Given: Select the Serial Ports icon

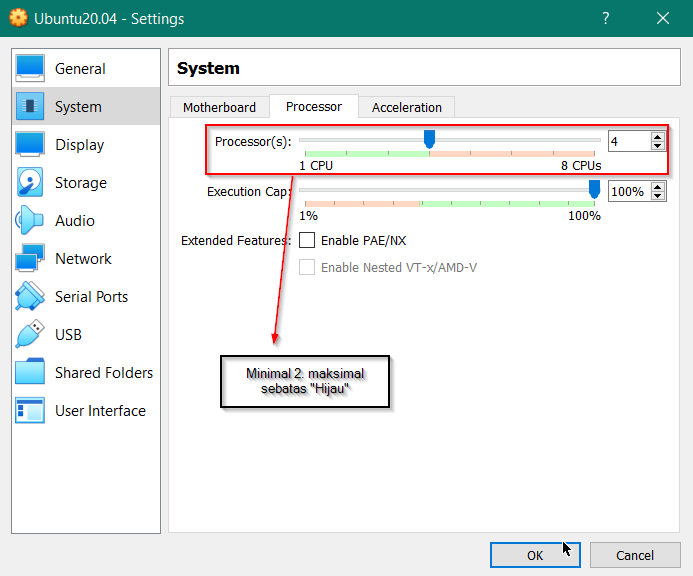Looking at the screenshot, I should (x=30, y=297).
